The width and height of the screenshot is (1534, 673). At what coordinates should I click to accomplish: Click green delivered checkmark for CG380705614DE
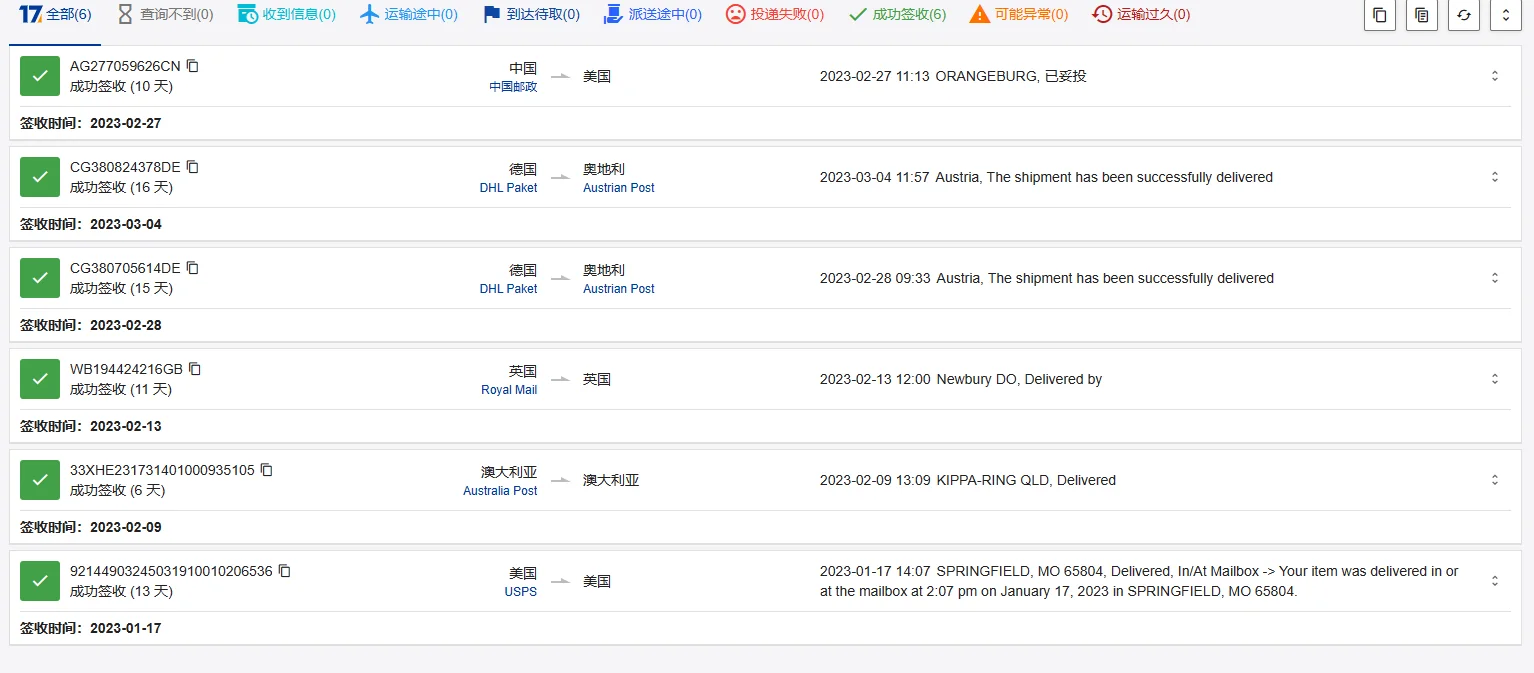(x=40, y=278)
